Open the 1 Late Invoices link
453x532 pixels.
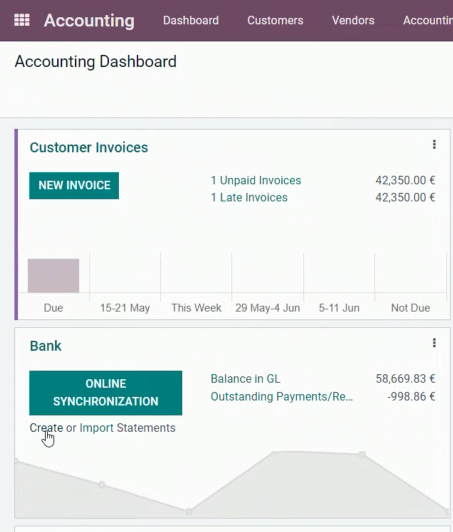pyautogui.click(x=249, y=197)
